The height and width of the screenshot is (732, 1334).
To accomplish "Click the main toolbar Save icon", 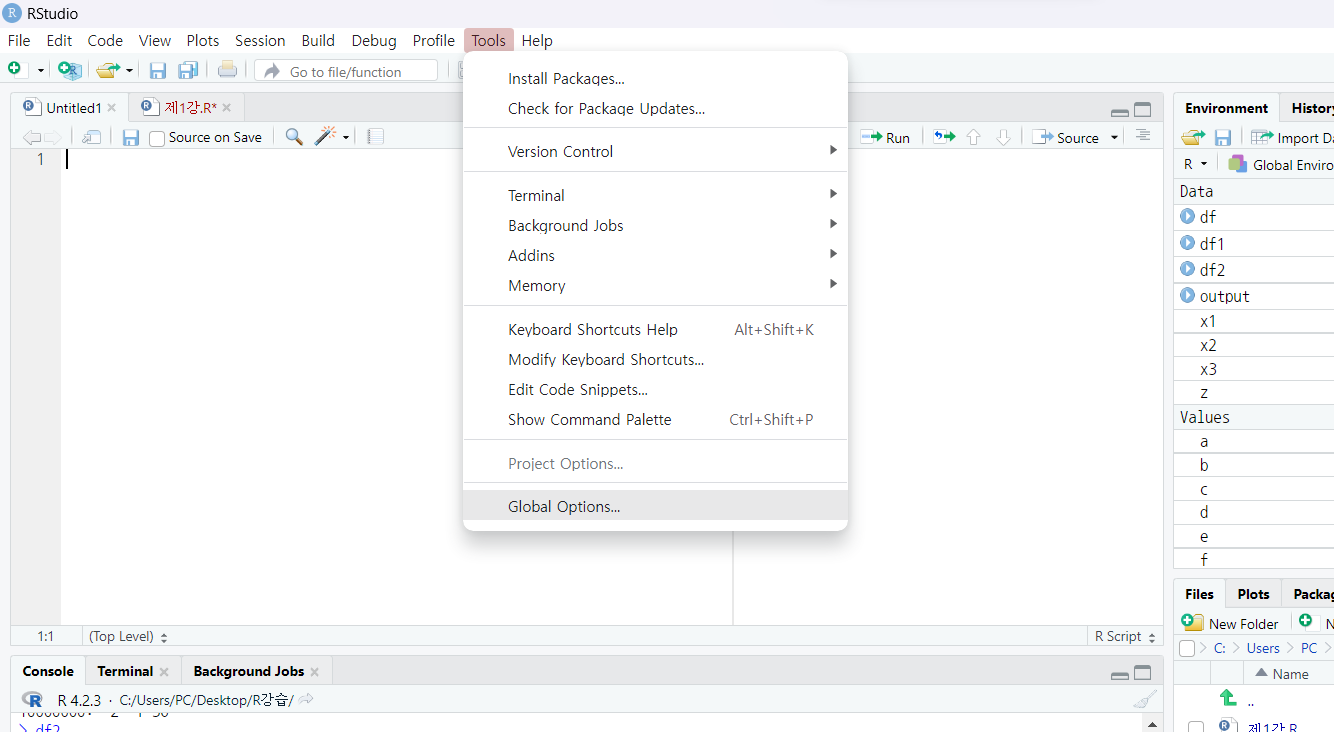I will pos(157,70).
